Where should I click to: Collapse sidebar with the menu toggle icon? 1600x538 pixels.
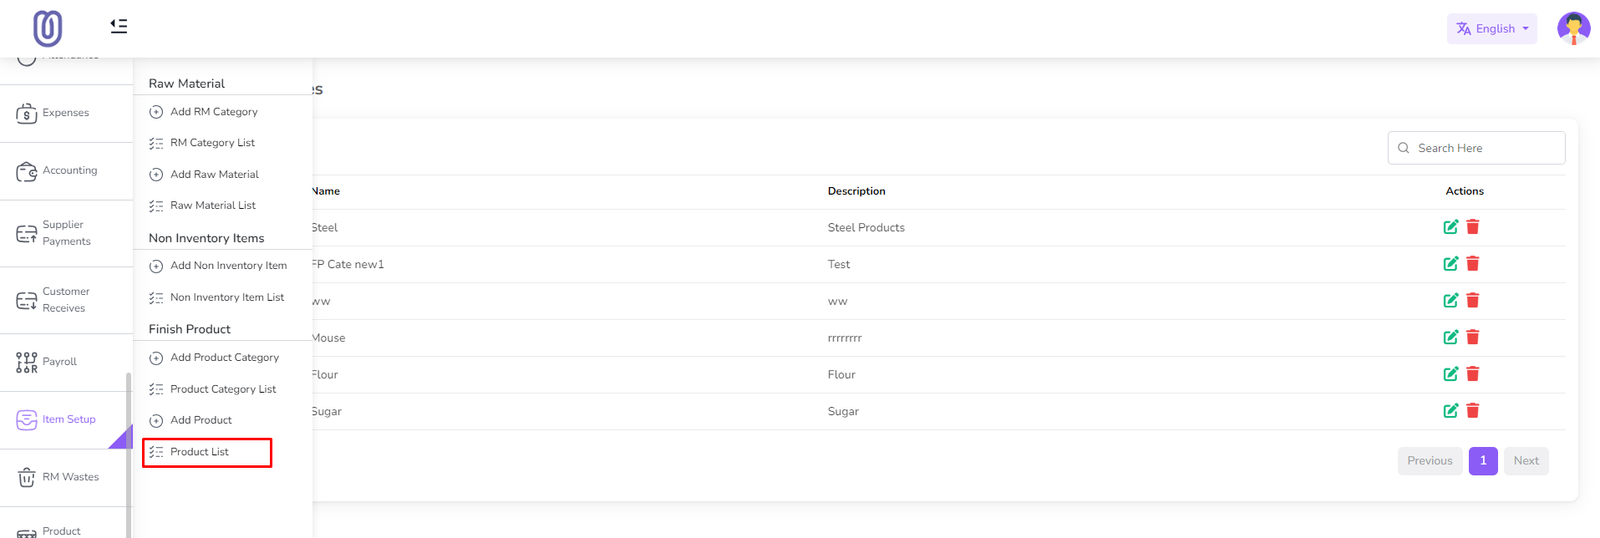pyautogui.click(x=119, y=26)
